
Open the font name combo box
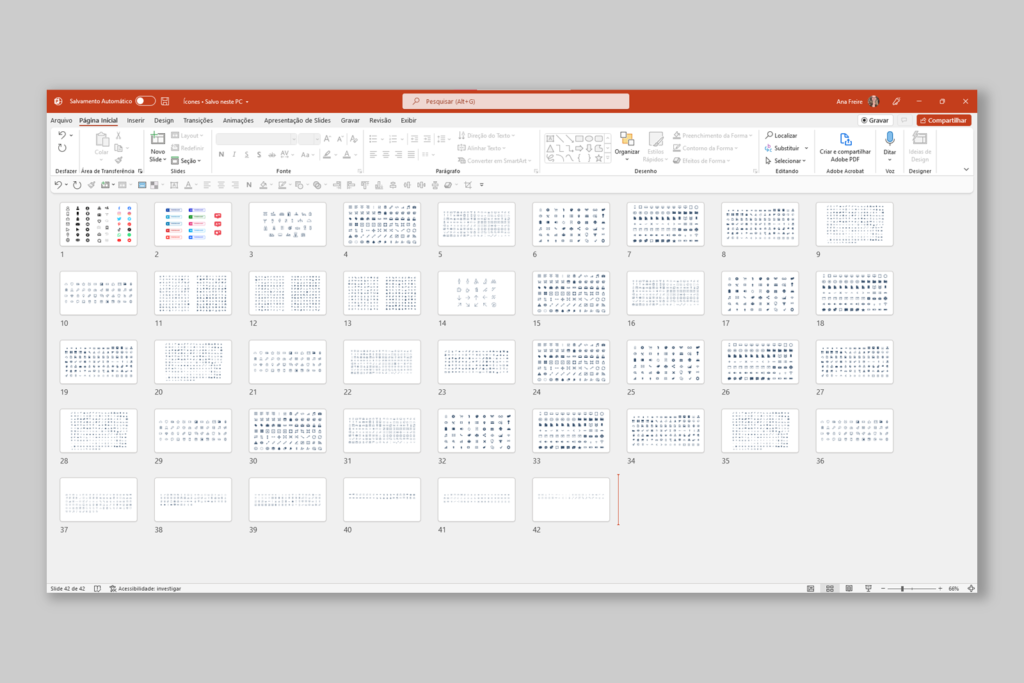click(256, 139)
